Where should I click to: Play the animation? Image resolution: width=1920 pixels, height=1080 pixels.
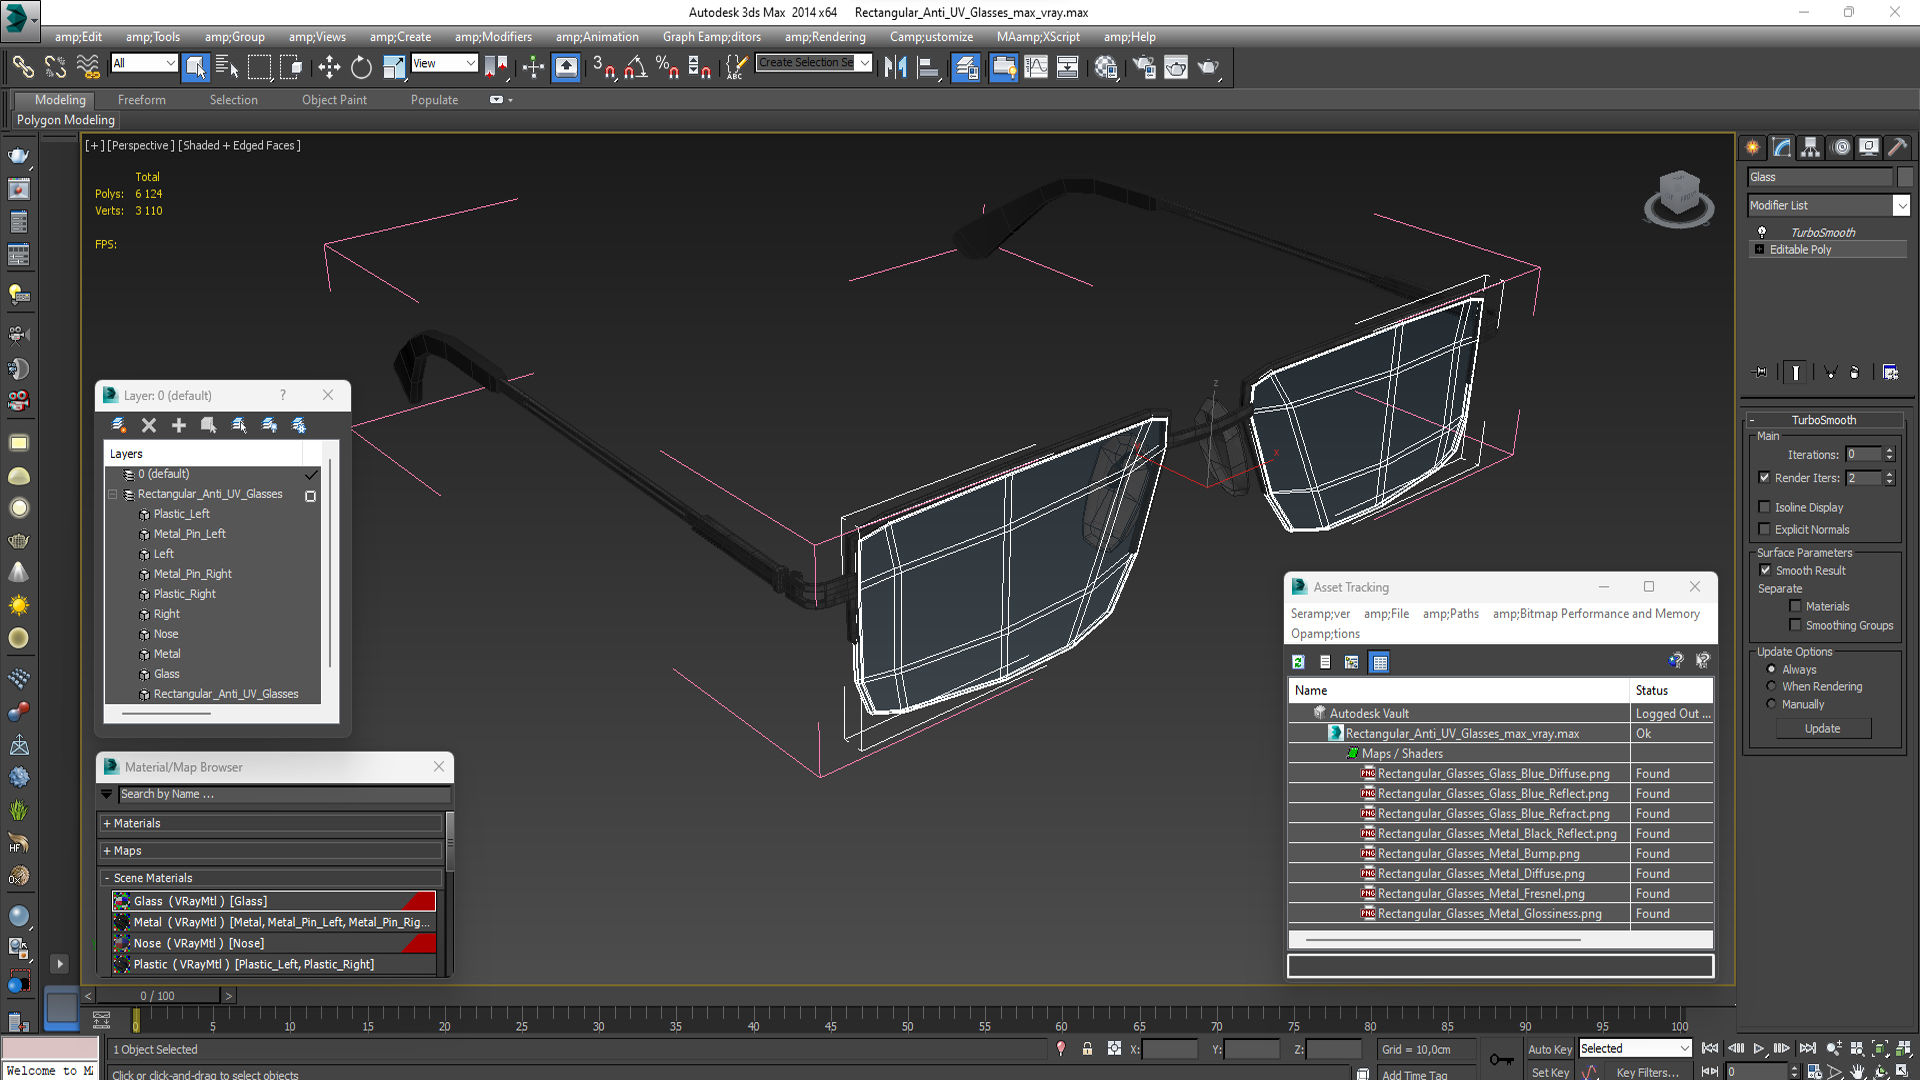[x=1758, y=1048]
